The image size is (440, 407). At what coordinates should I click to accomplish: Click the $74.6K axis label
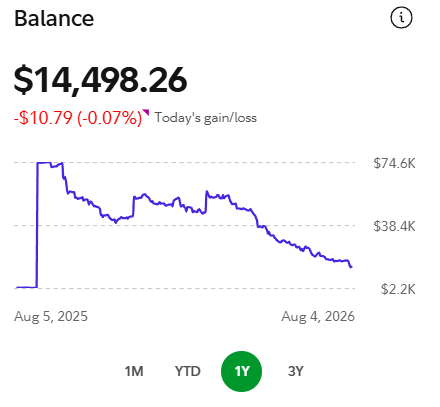click(x=394, y=163)
